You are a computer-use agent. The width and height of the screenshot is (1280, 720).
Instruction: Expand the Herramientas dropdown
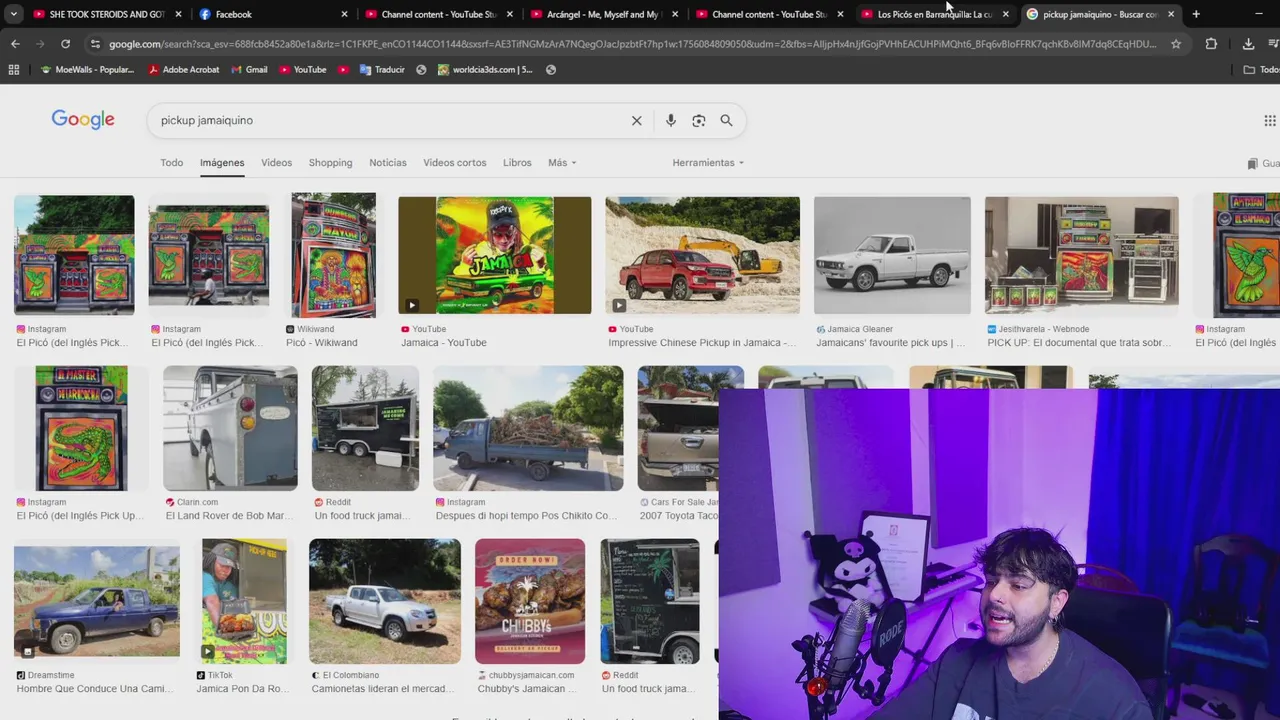(708, 163)
